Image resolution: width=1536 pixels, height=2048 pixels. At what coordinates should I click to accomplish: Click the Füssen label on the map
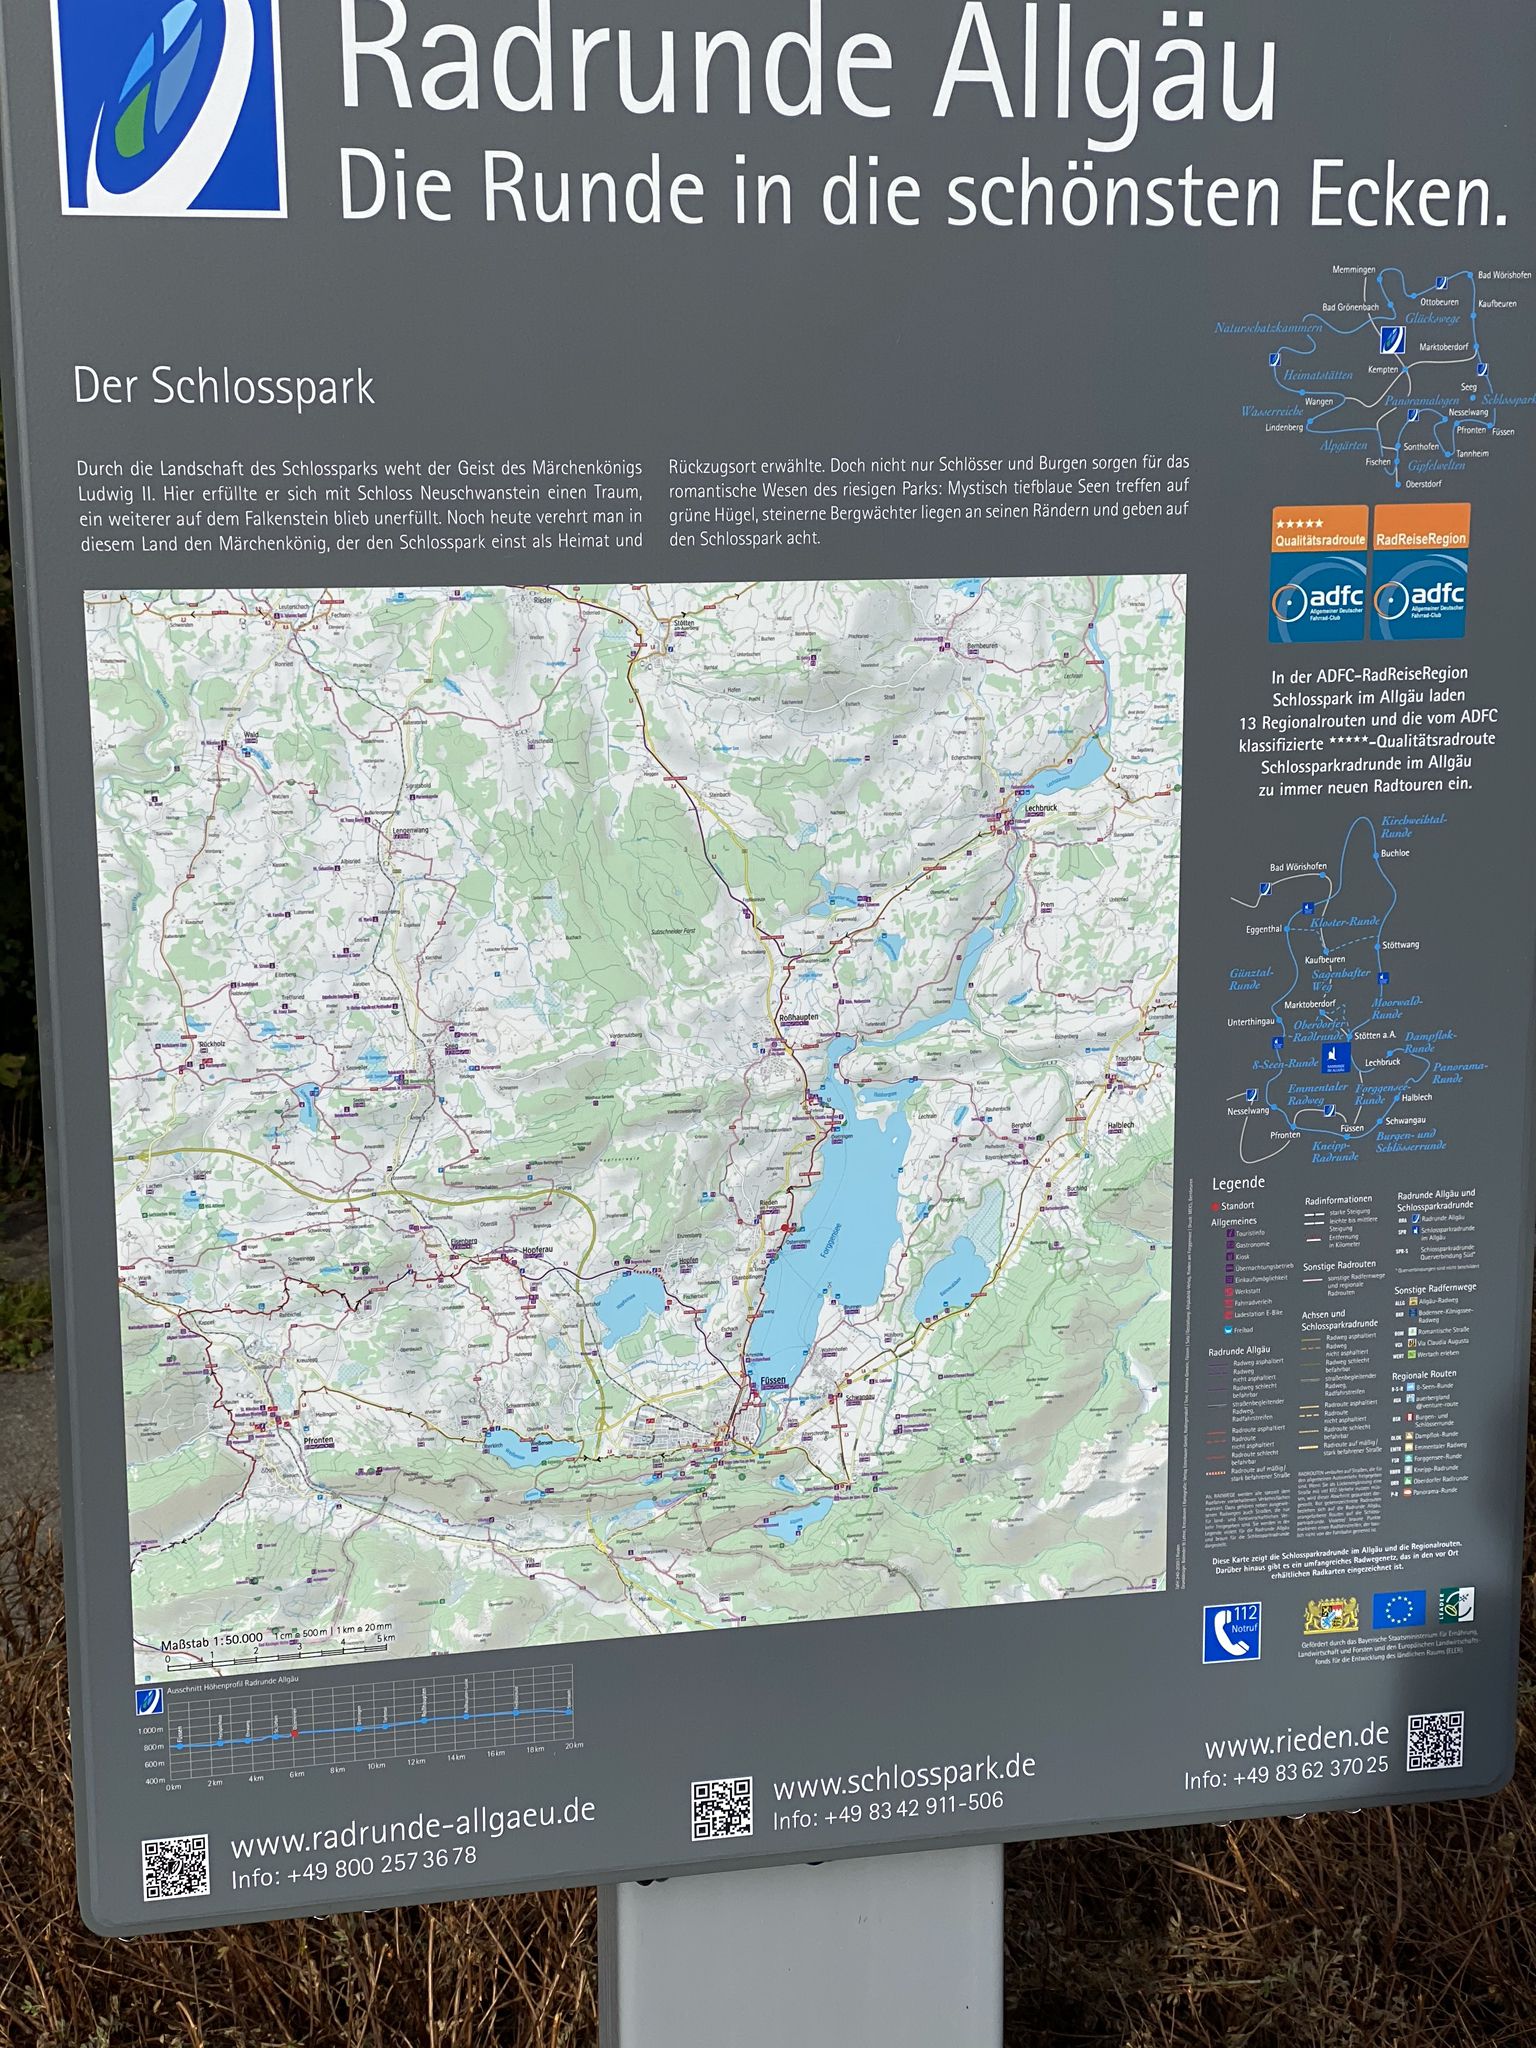(x=774, y=1380)
